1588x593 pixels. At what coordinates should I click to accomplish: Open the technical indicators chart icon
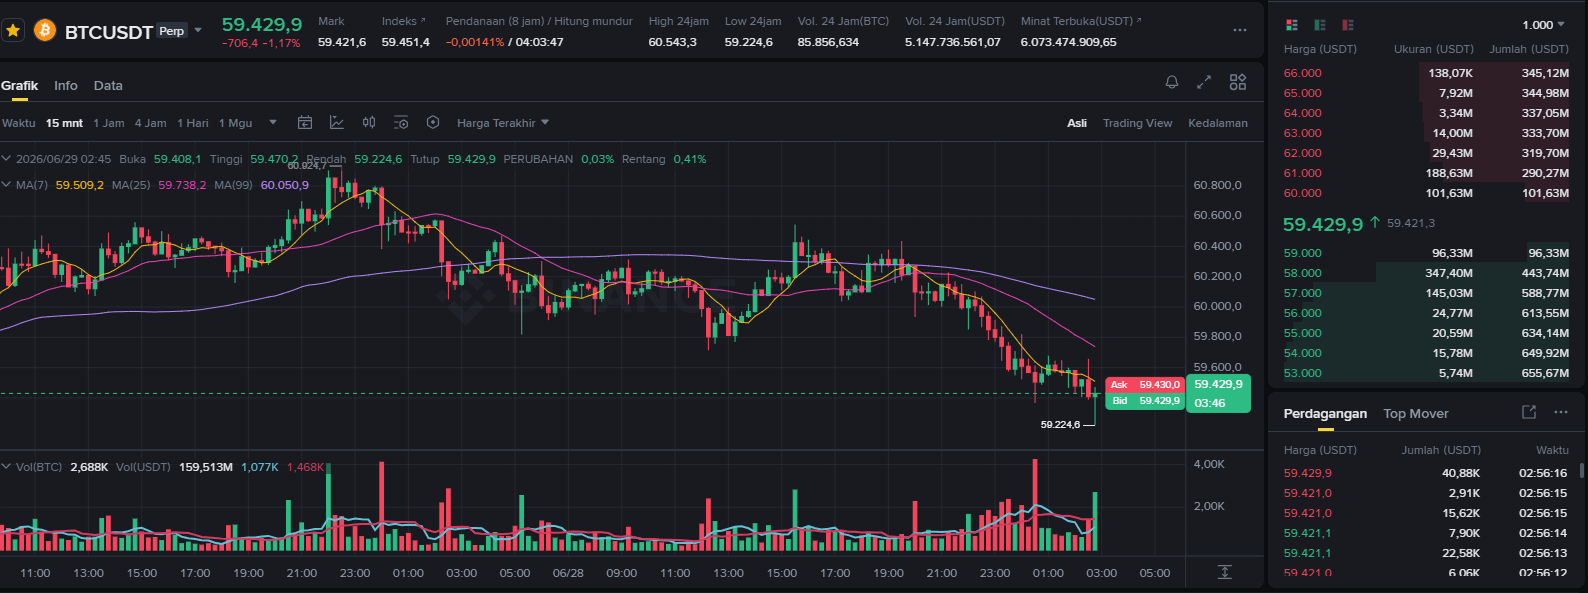point(337,123)
